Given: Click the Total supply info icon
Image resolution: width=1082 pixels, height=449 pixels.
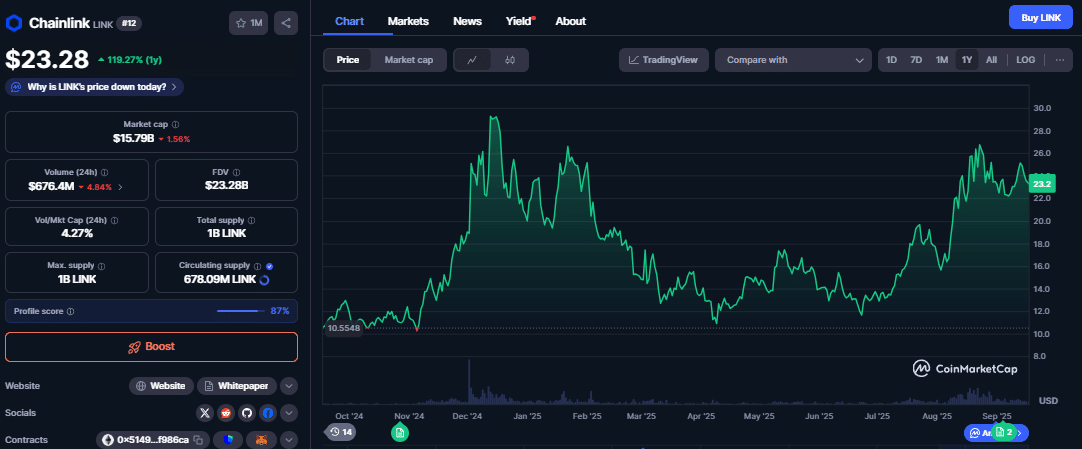Looking at the screenshot, I should point(251,221).
